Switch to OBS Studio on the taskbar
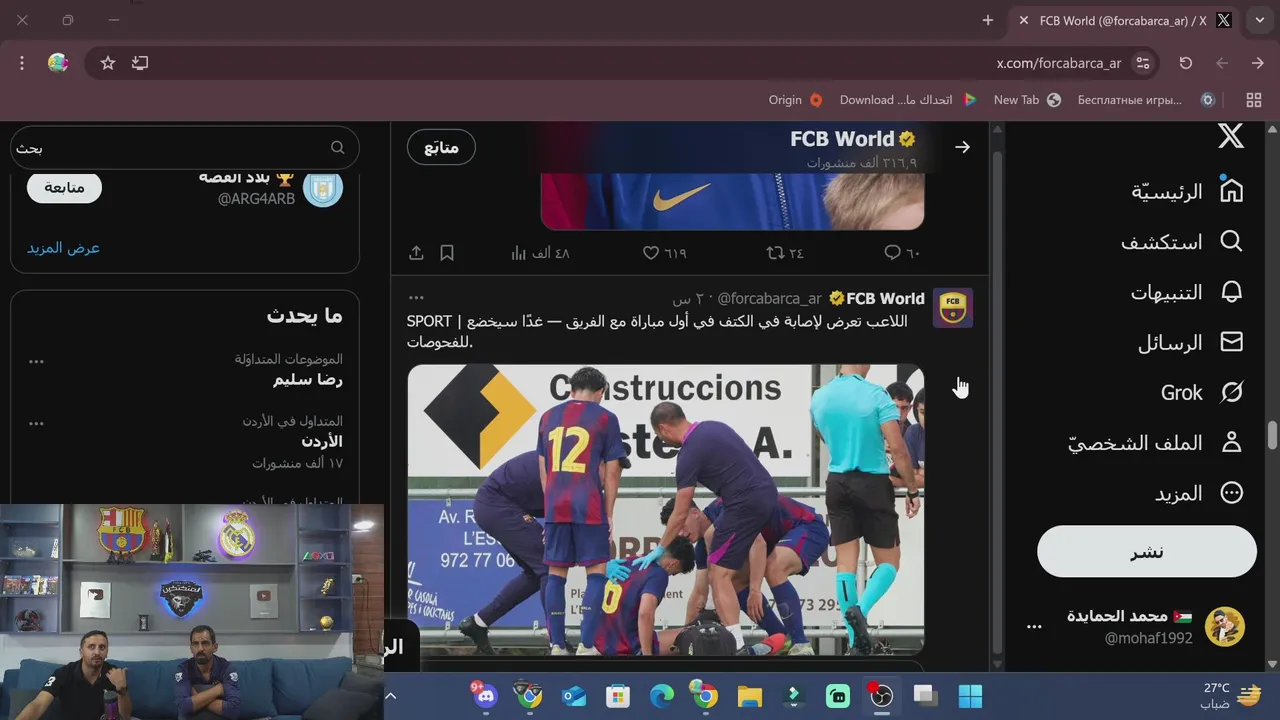This screenshot has height=720, width=1280. pyautogui.click(x=881, y=695)
